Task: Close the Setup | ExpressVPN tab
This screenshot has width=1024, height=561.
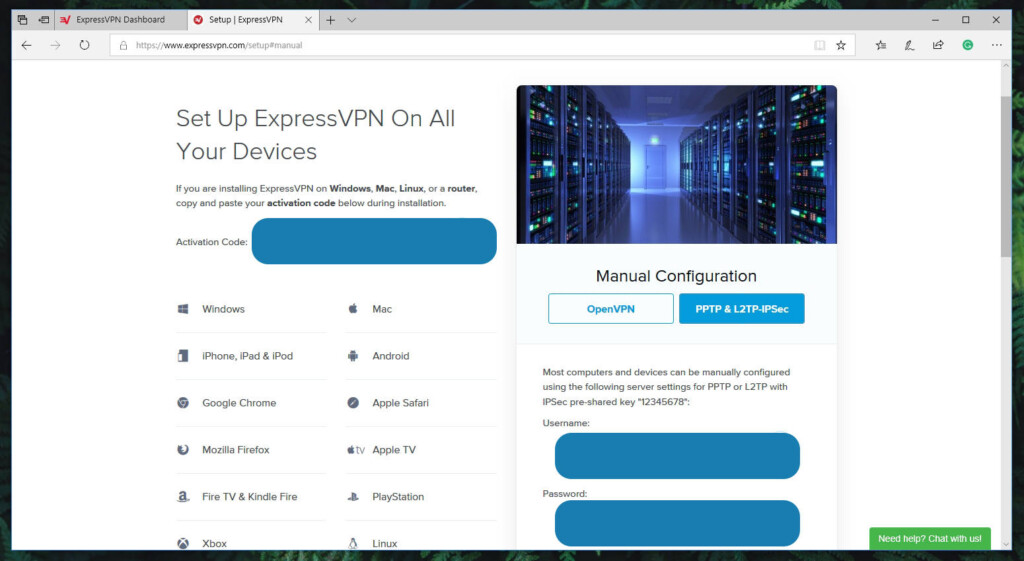Action: 308,20
